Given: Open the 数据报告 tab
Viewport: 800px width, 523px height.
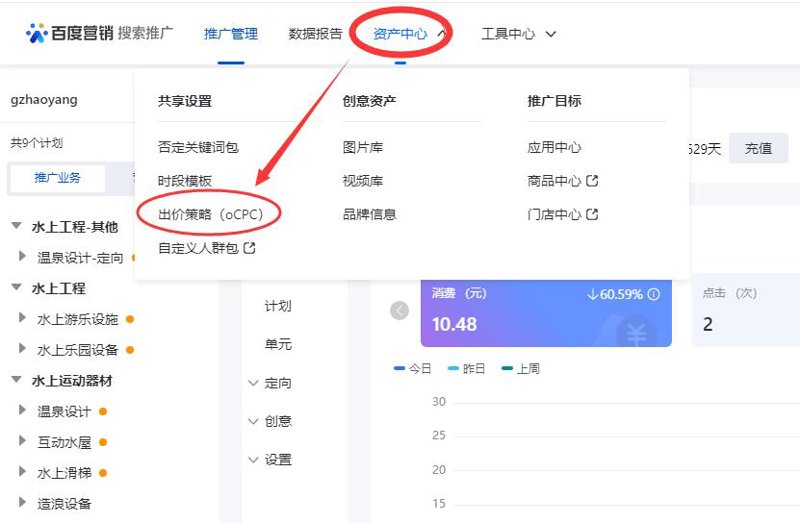Looking at the screenshot, I should [x=315, y=34].
